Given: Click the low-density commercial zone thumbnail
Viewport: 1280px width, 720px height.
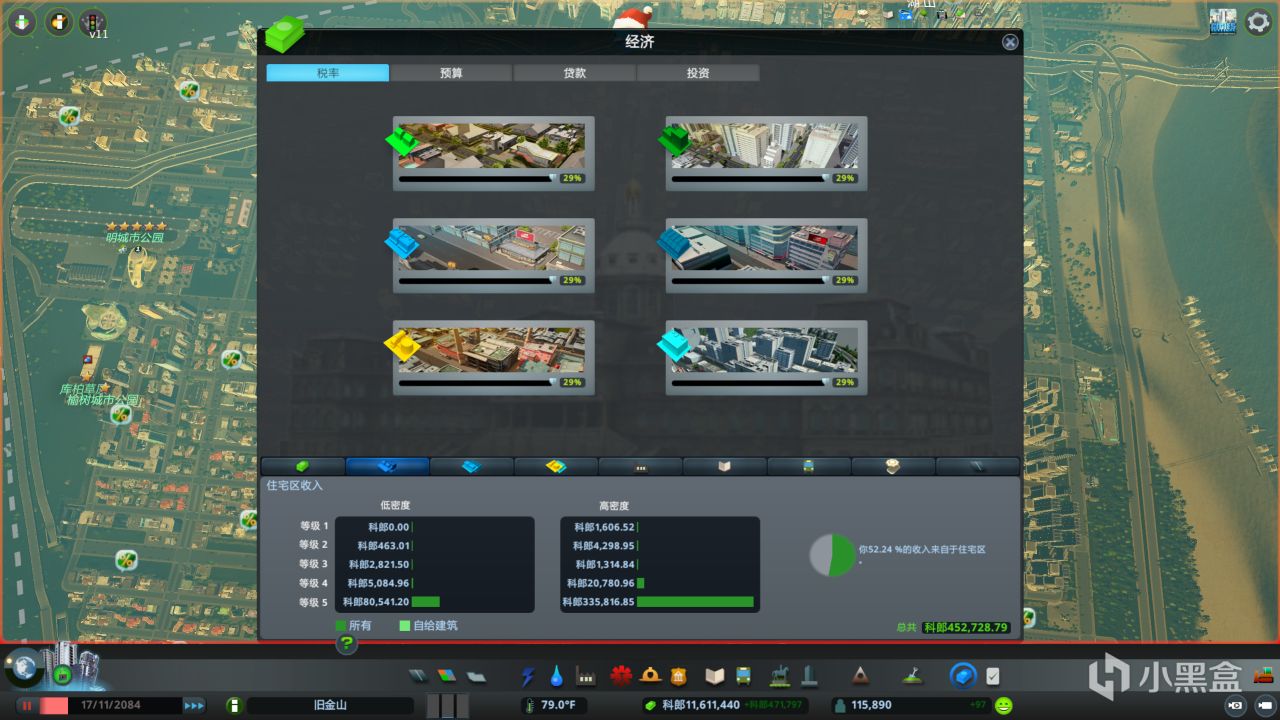Looking at the screenshot, I should click(x=492, y=248).
